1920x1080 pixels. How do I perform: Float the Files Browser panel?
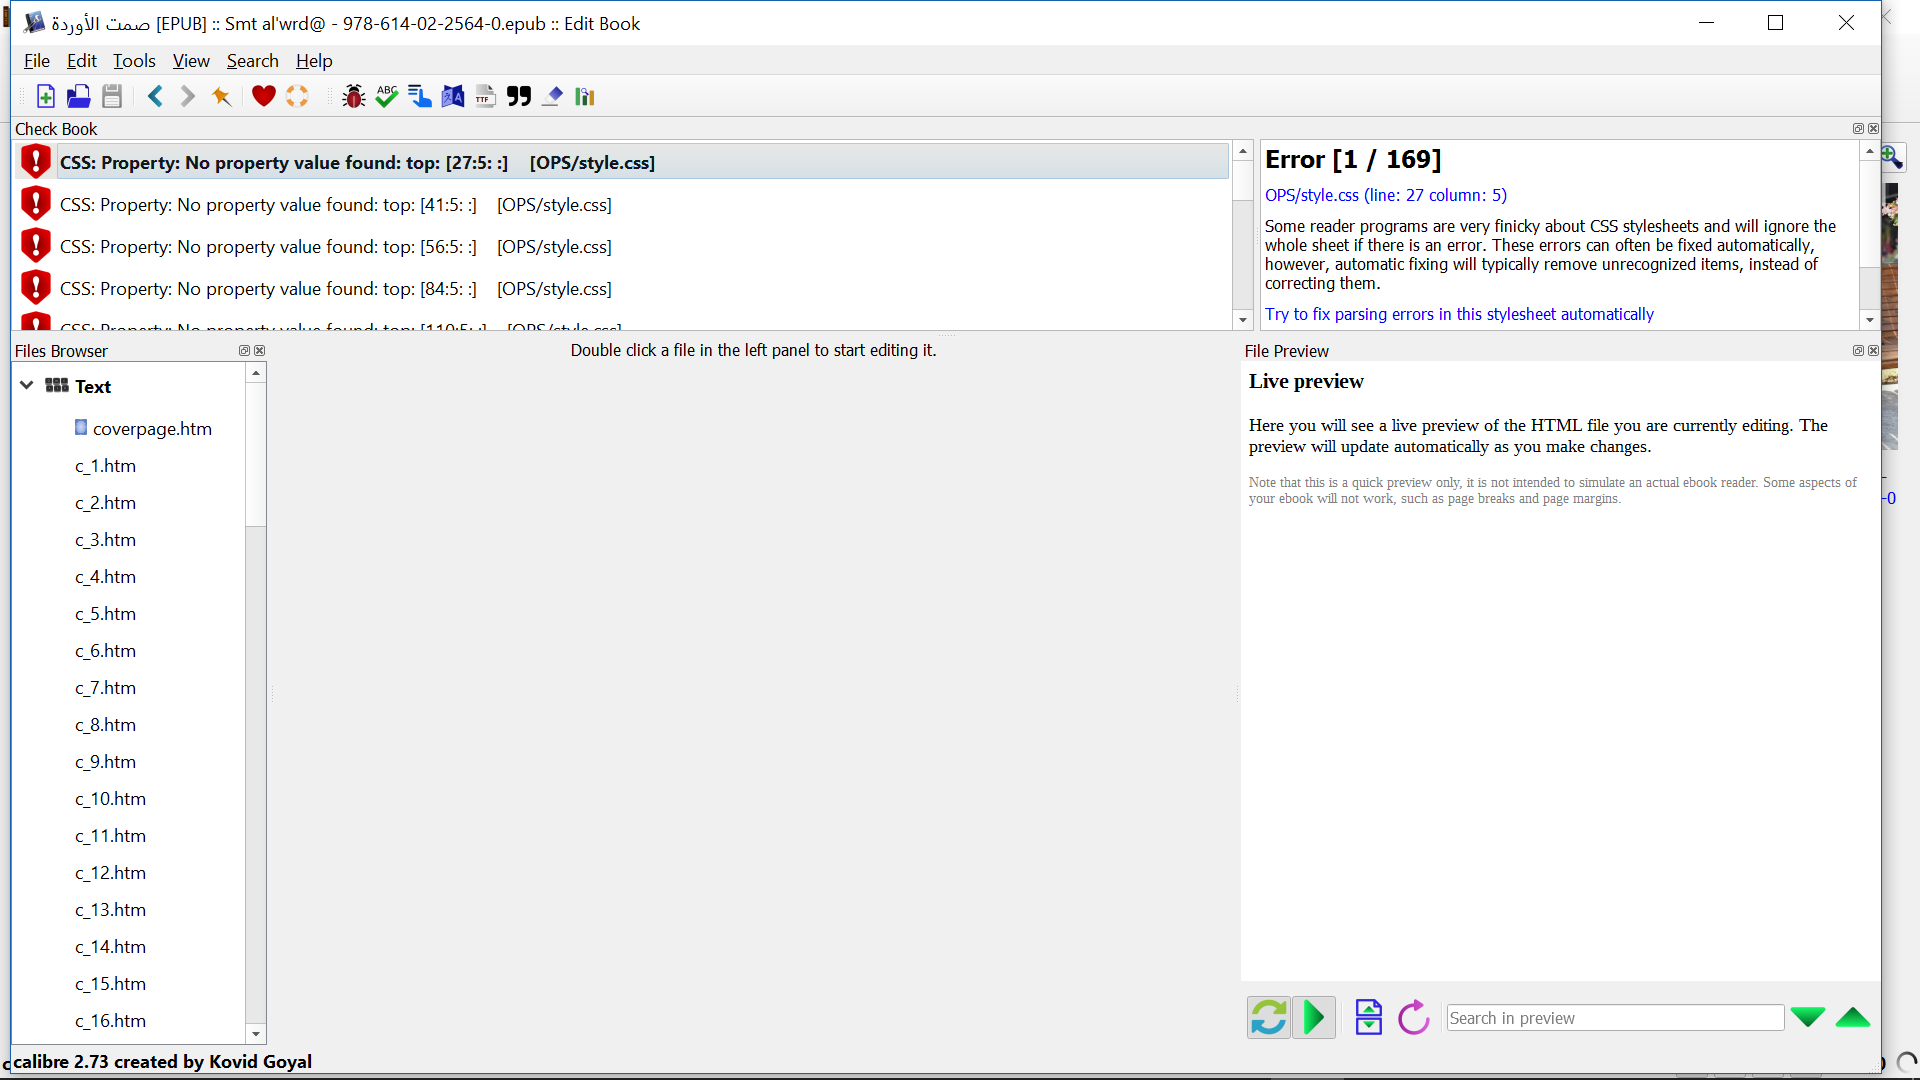click(x=243, y=351)
